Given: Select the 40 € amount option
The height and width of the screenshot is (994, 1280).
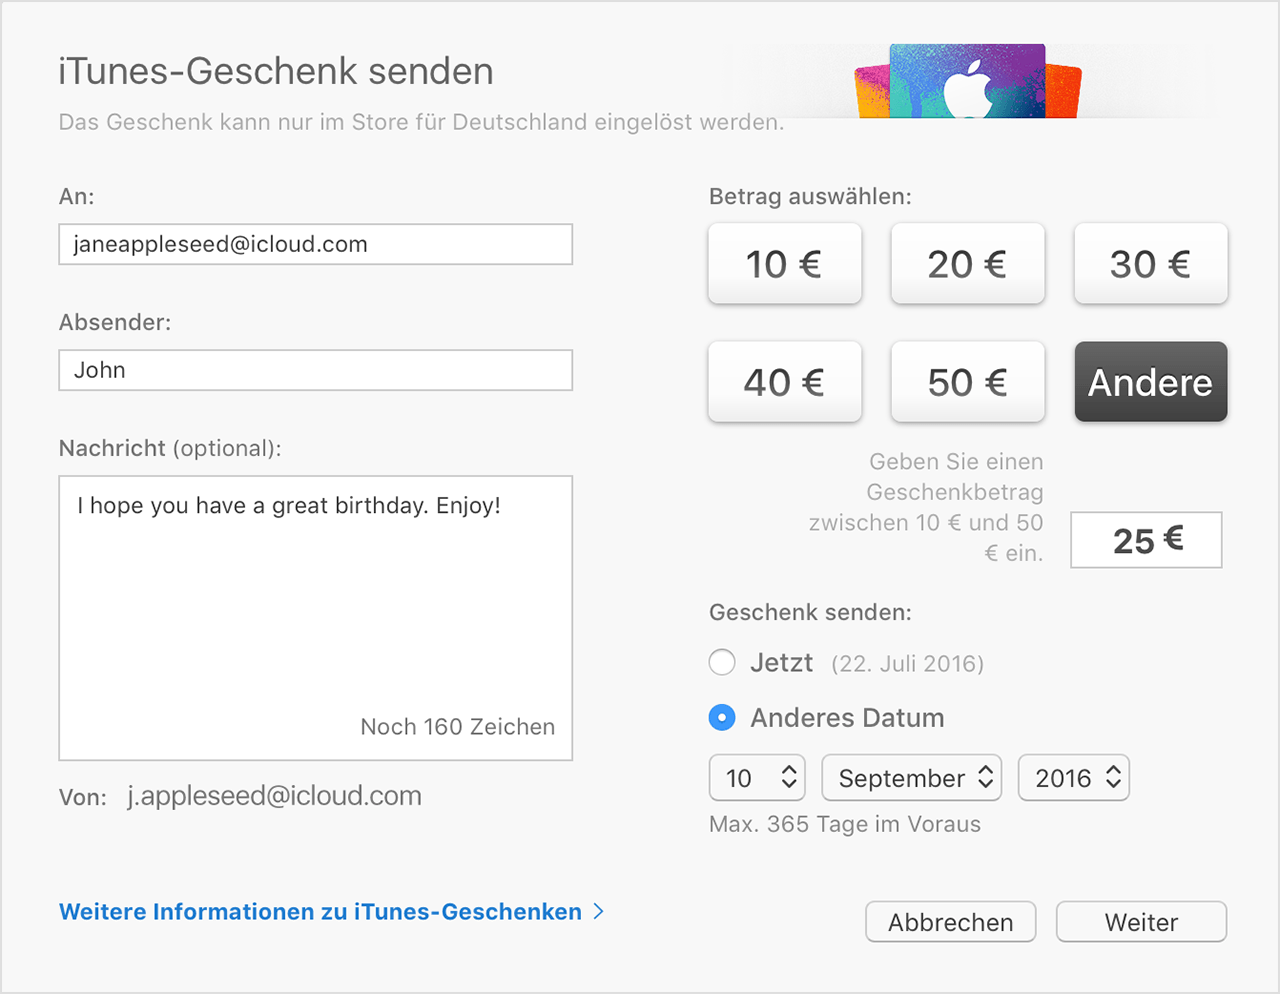Looking at the screenshot, I should click(784, 382).
